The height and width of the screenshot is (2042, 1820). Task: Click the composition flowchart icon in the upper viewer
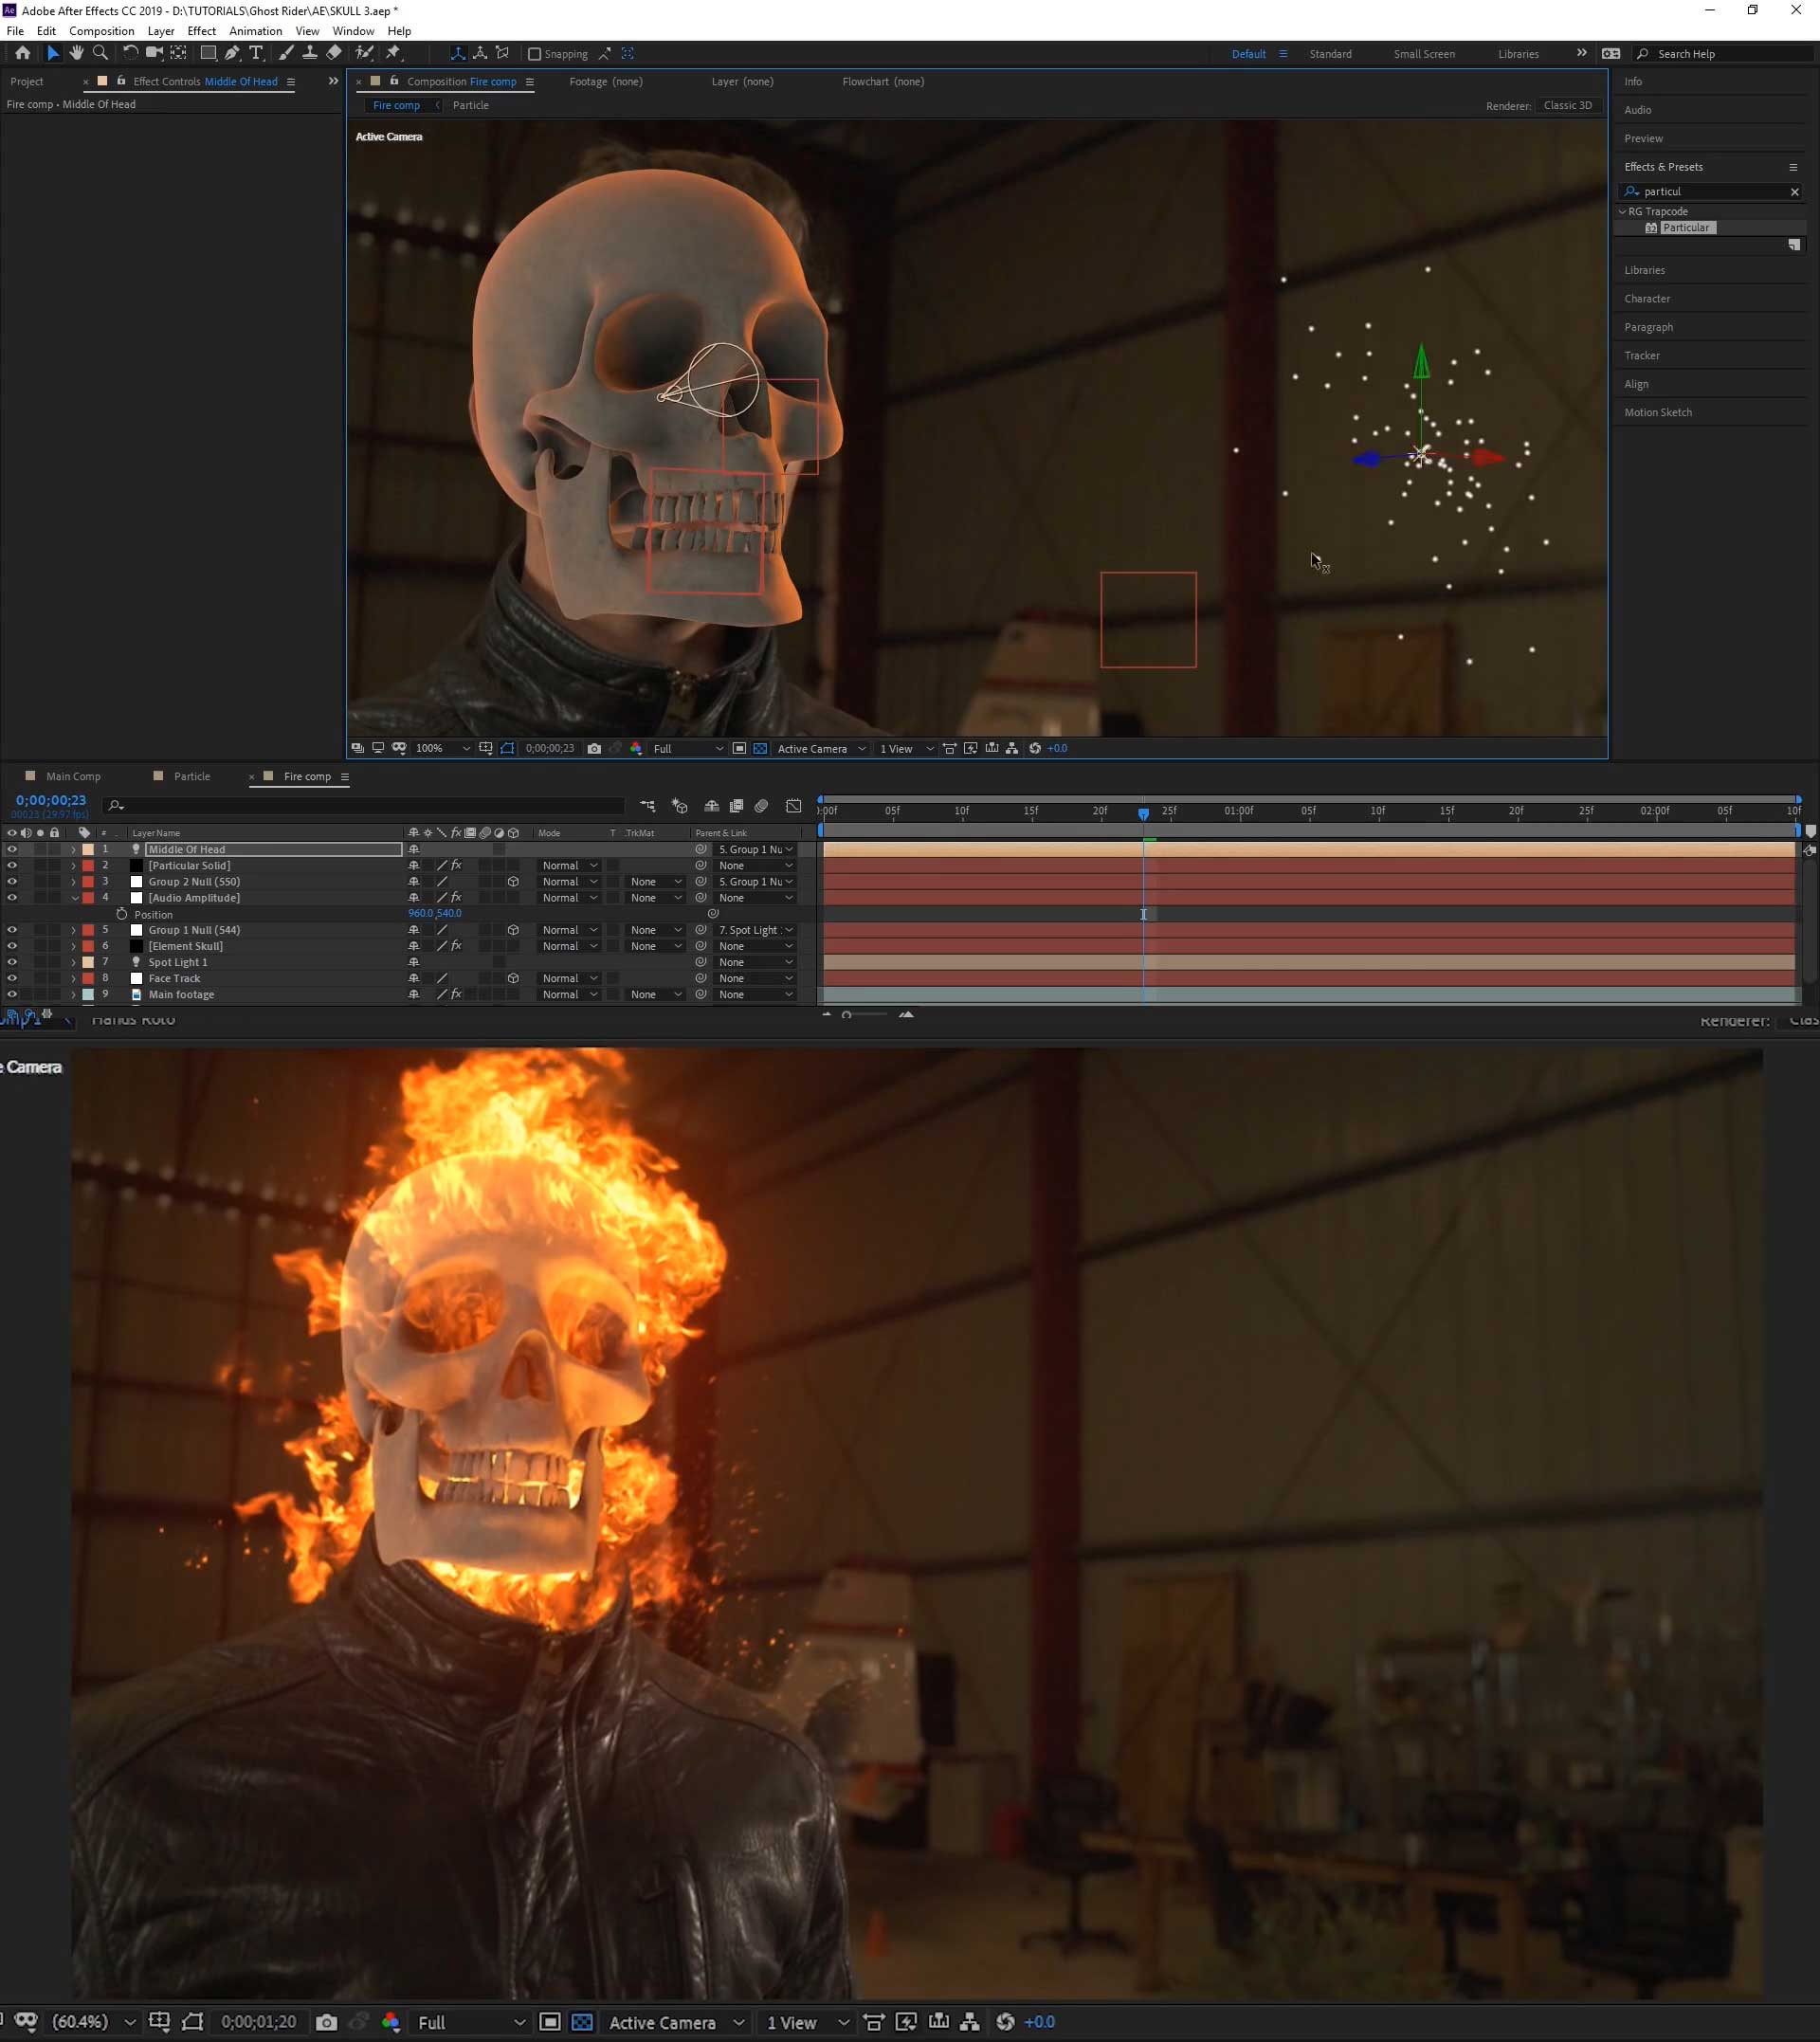coord(1012,748)
